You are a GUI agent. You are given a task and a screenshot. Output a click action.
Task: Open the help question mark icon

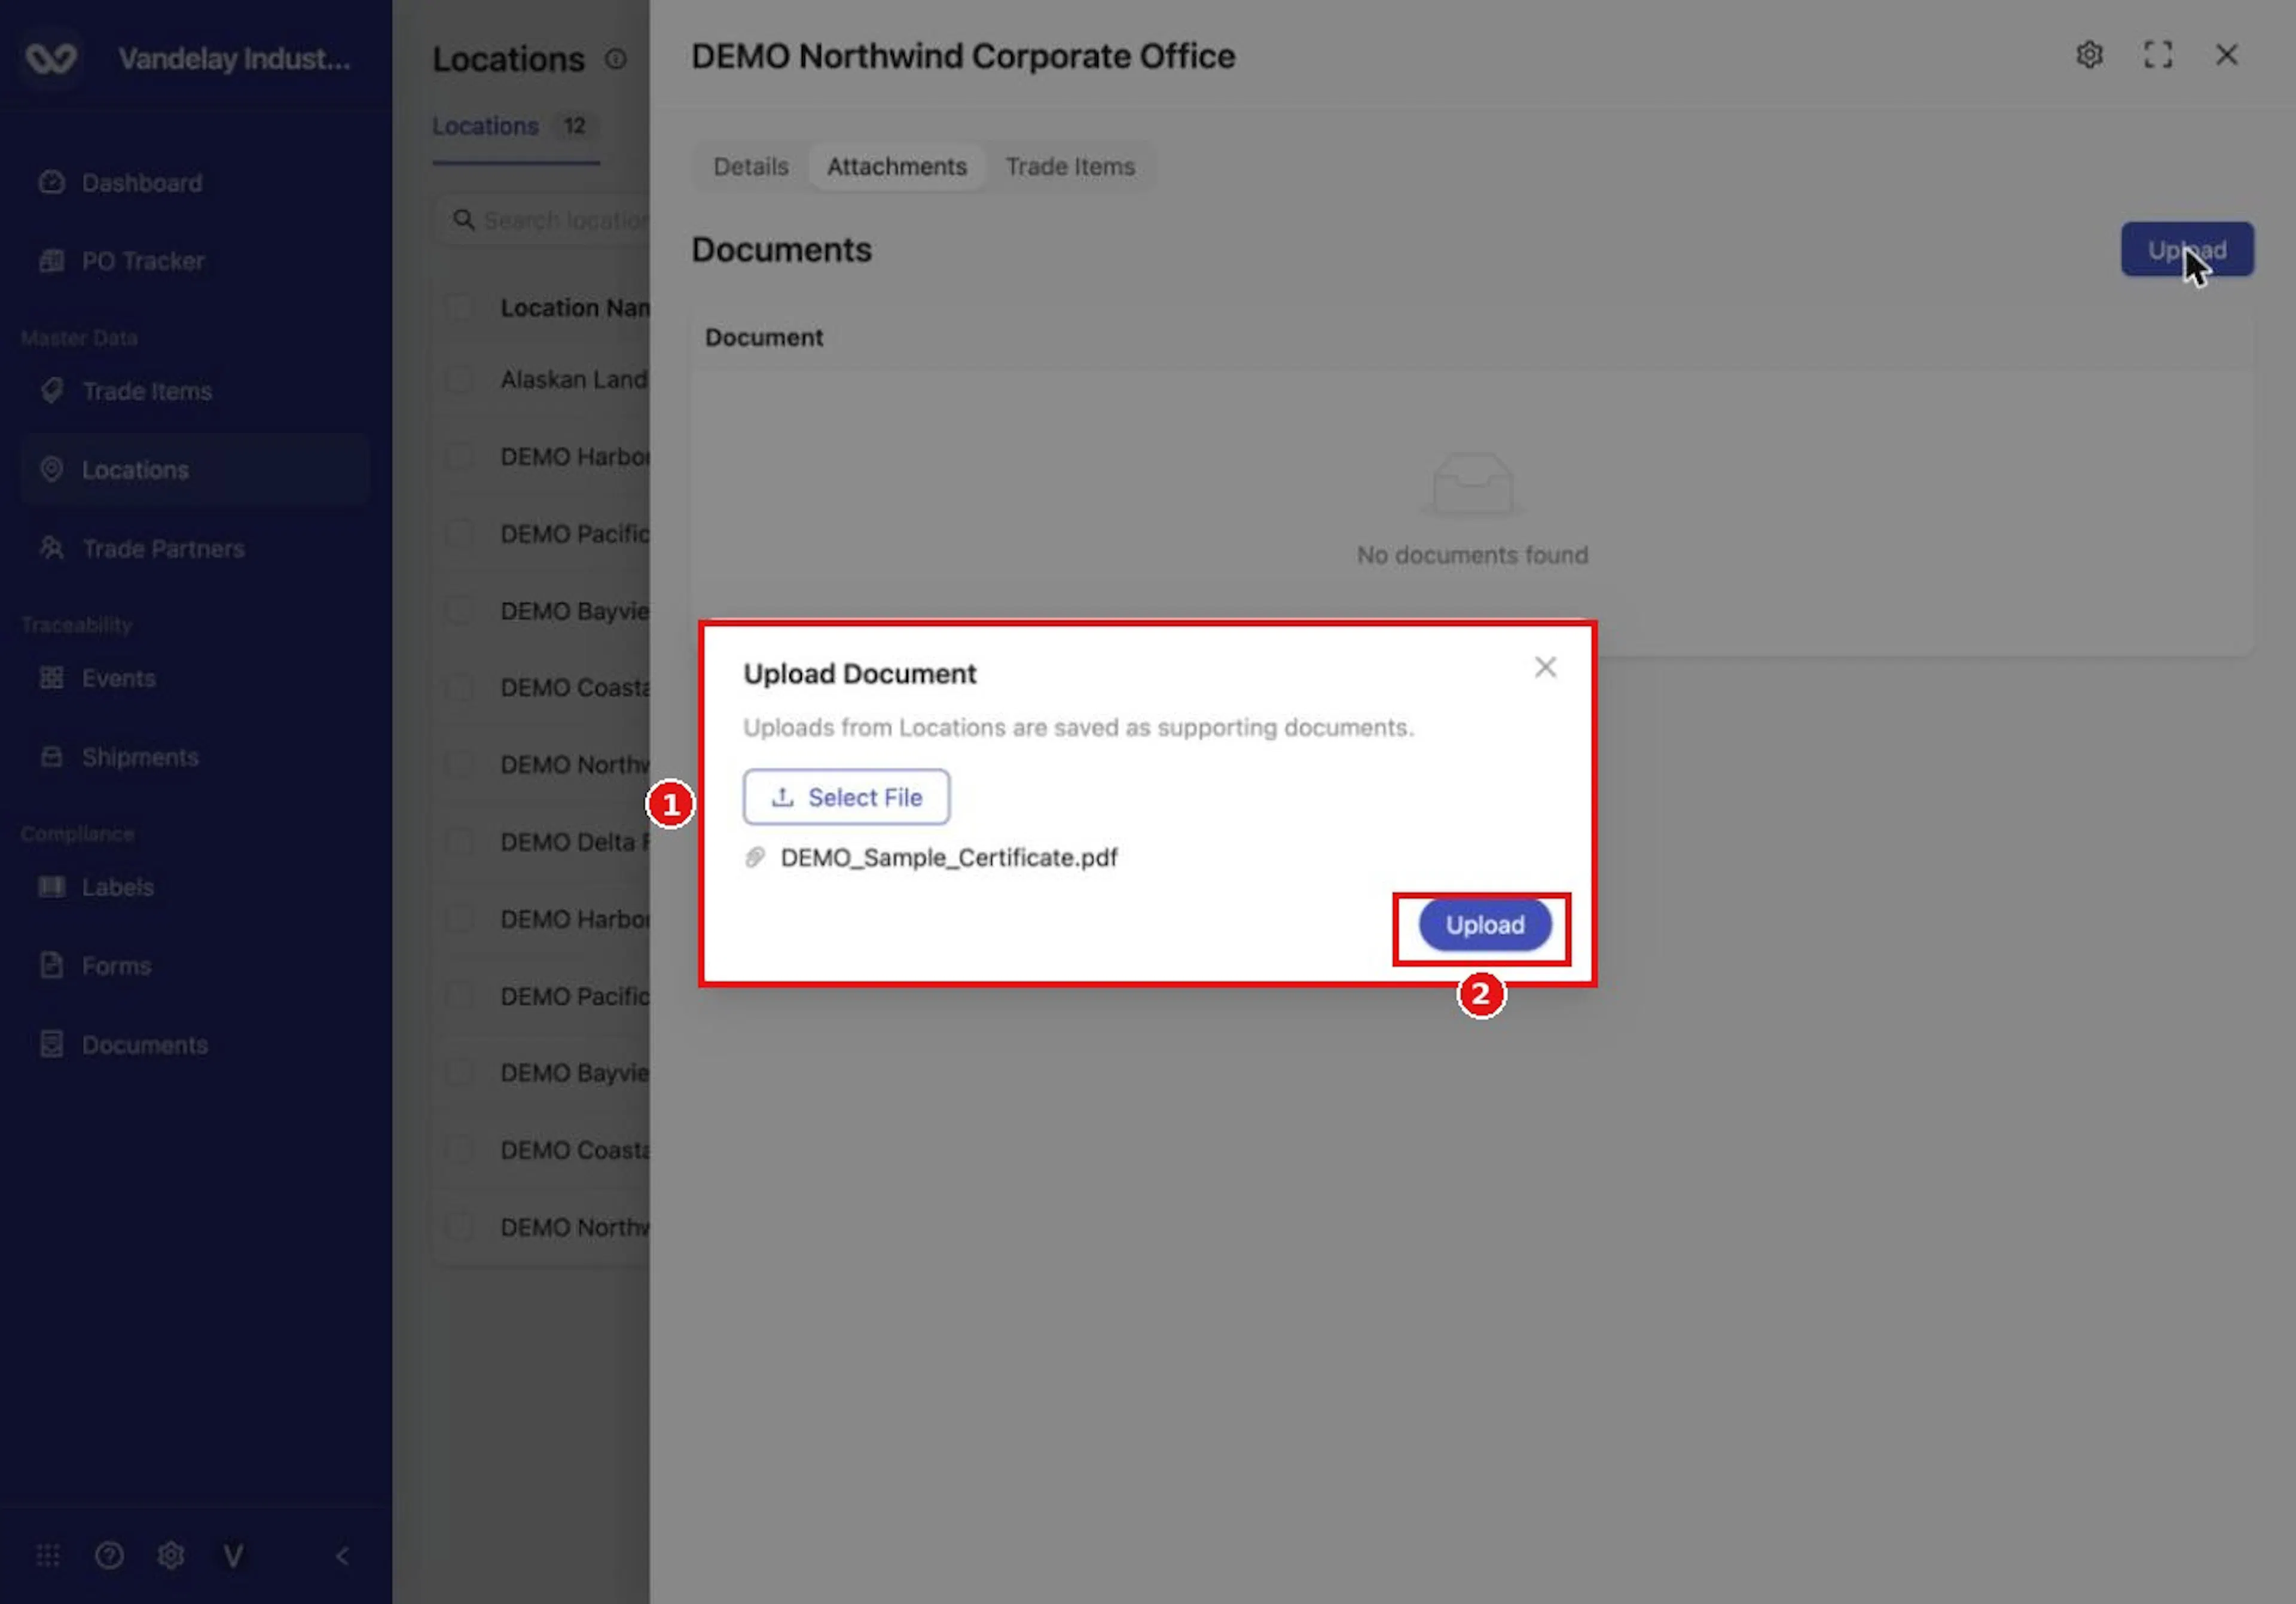[109, 1555]
